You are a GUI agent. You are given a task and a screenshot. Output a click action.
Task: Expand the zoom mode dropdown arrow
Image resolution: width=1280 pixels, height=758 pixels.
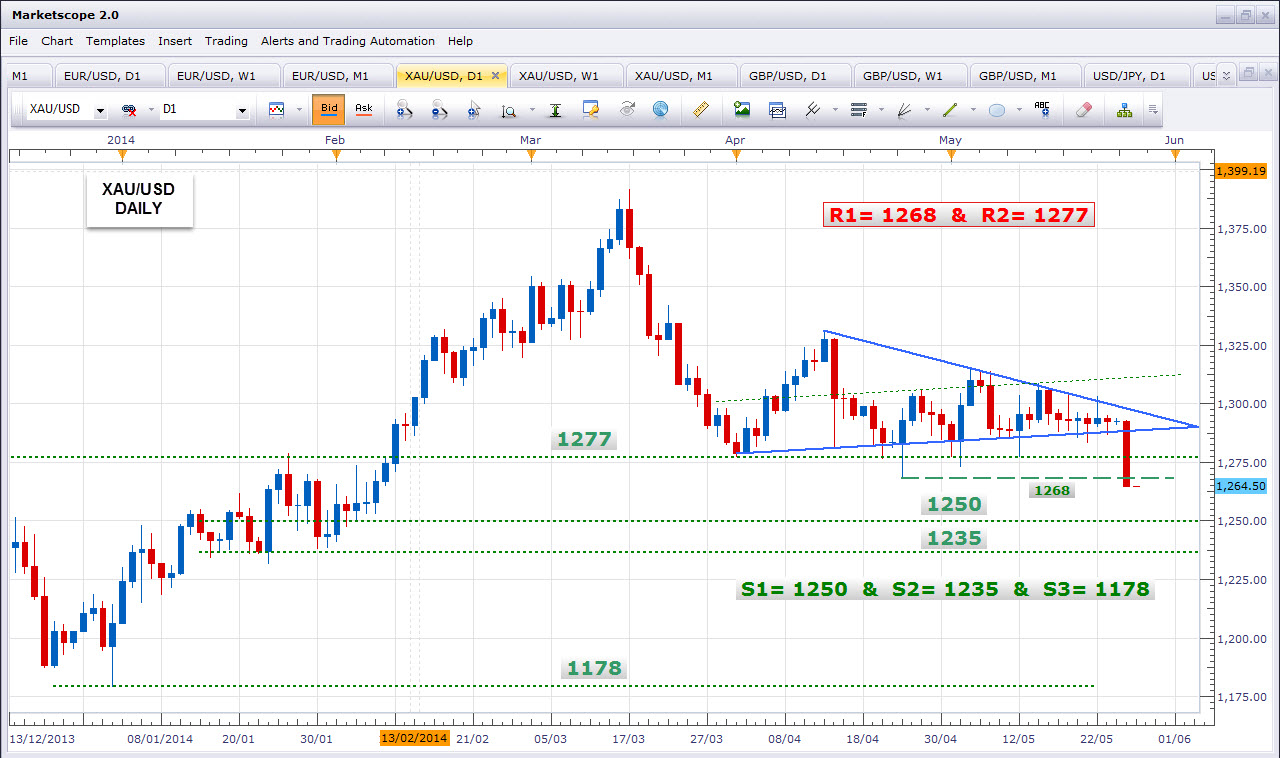[x=532, y=110]
